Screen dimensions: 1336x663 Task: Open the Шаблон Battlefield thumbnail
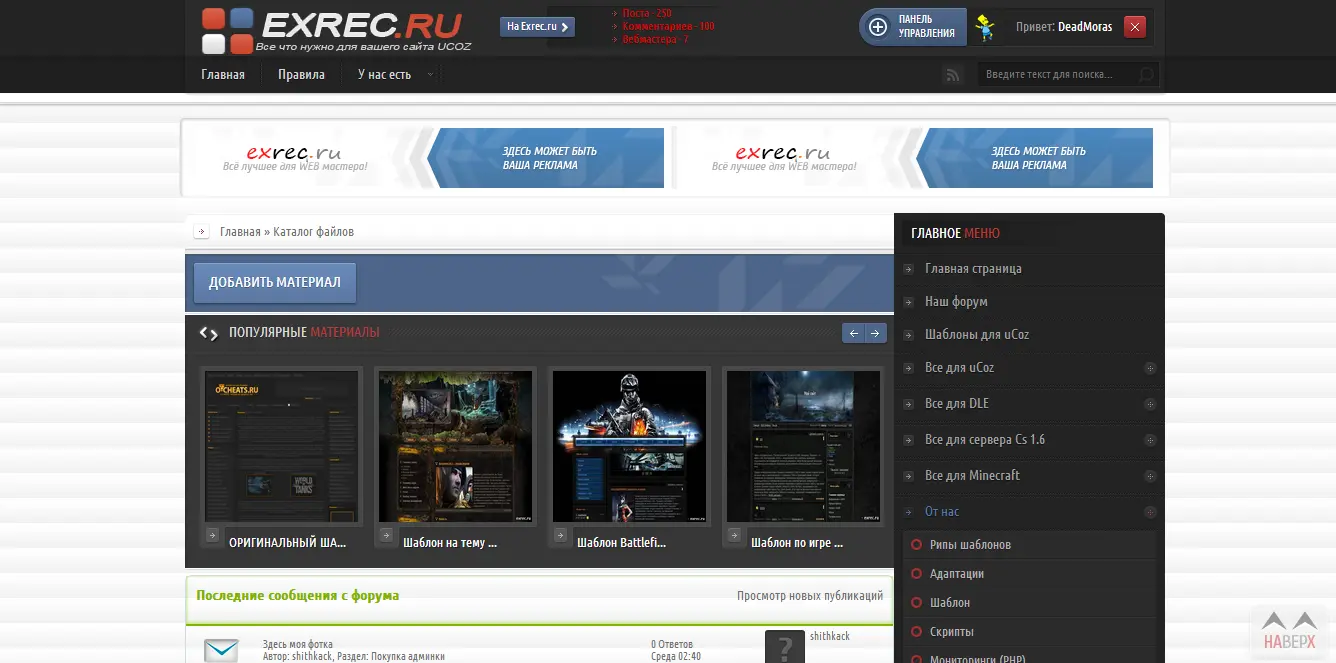(x=631, y=446)
